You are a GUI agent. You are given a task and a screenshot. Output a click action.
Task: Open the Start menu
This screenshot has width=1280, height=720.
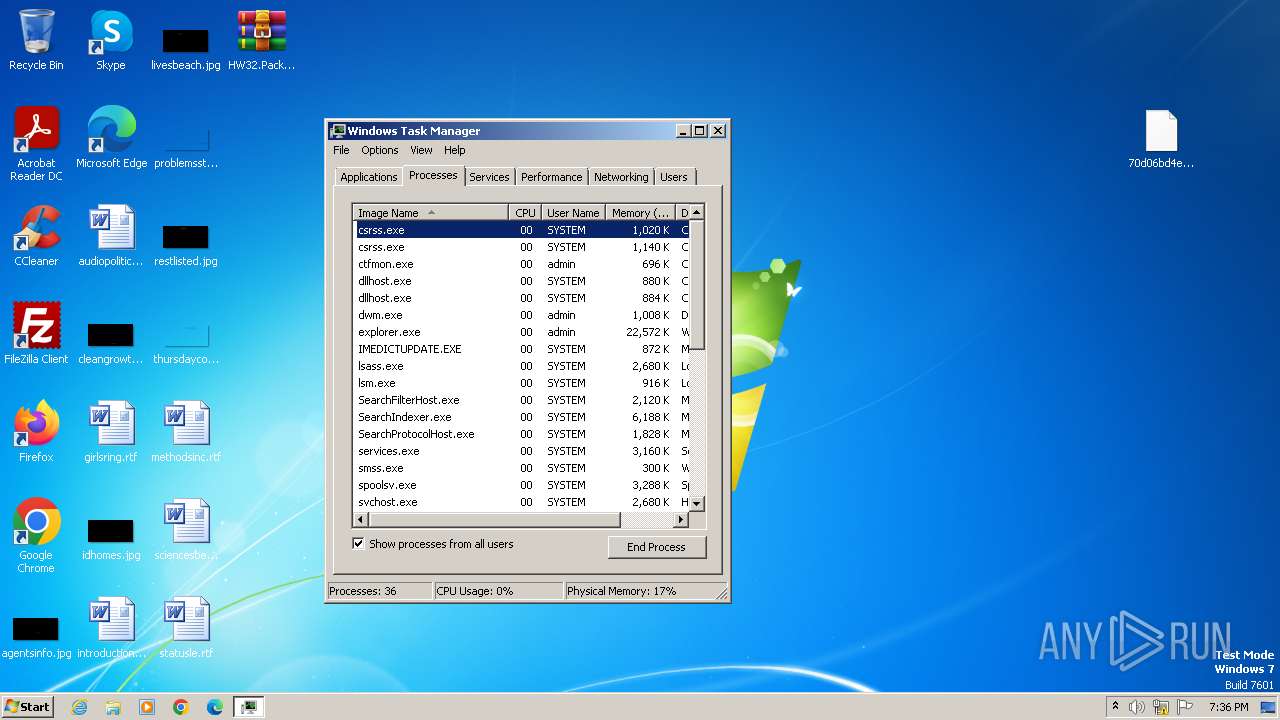point(27,707)
